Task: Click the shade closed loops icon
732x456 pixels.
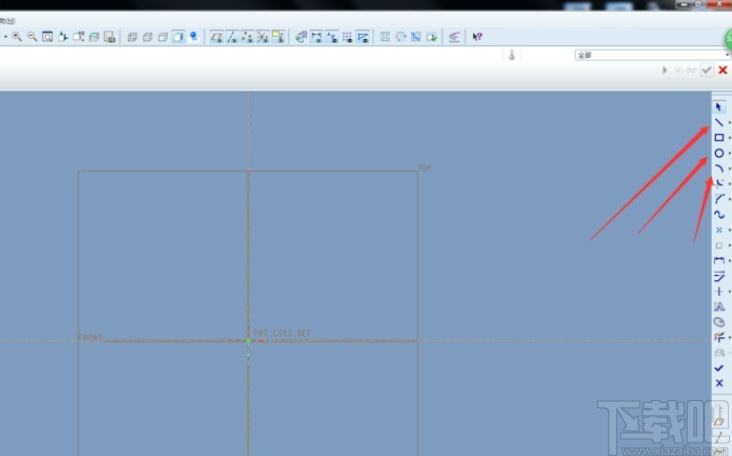Action: point(385,36)
